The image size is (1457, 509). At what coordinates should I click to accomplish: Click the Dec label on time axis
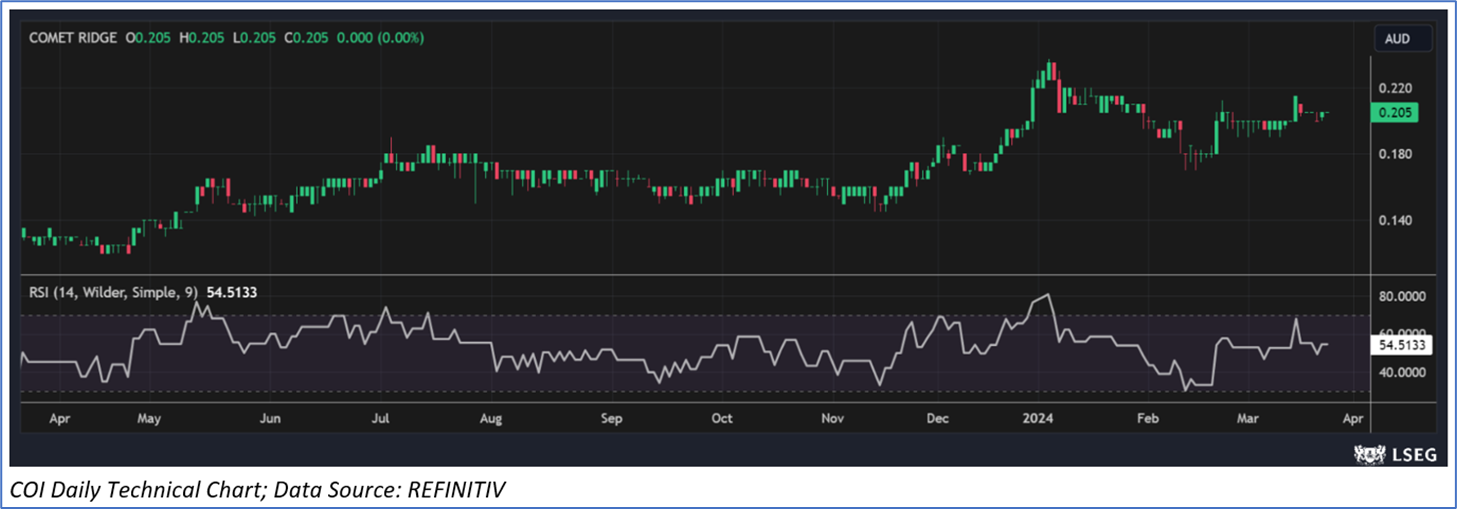pyautogui.click(x=937, y=418)
